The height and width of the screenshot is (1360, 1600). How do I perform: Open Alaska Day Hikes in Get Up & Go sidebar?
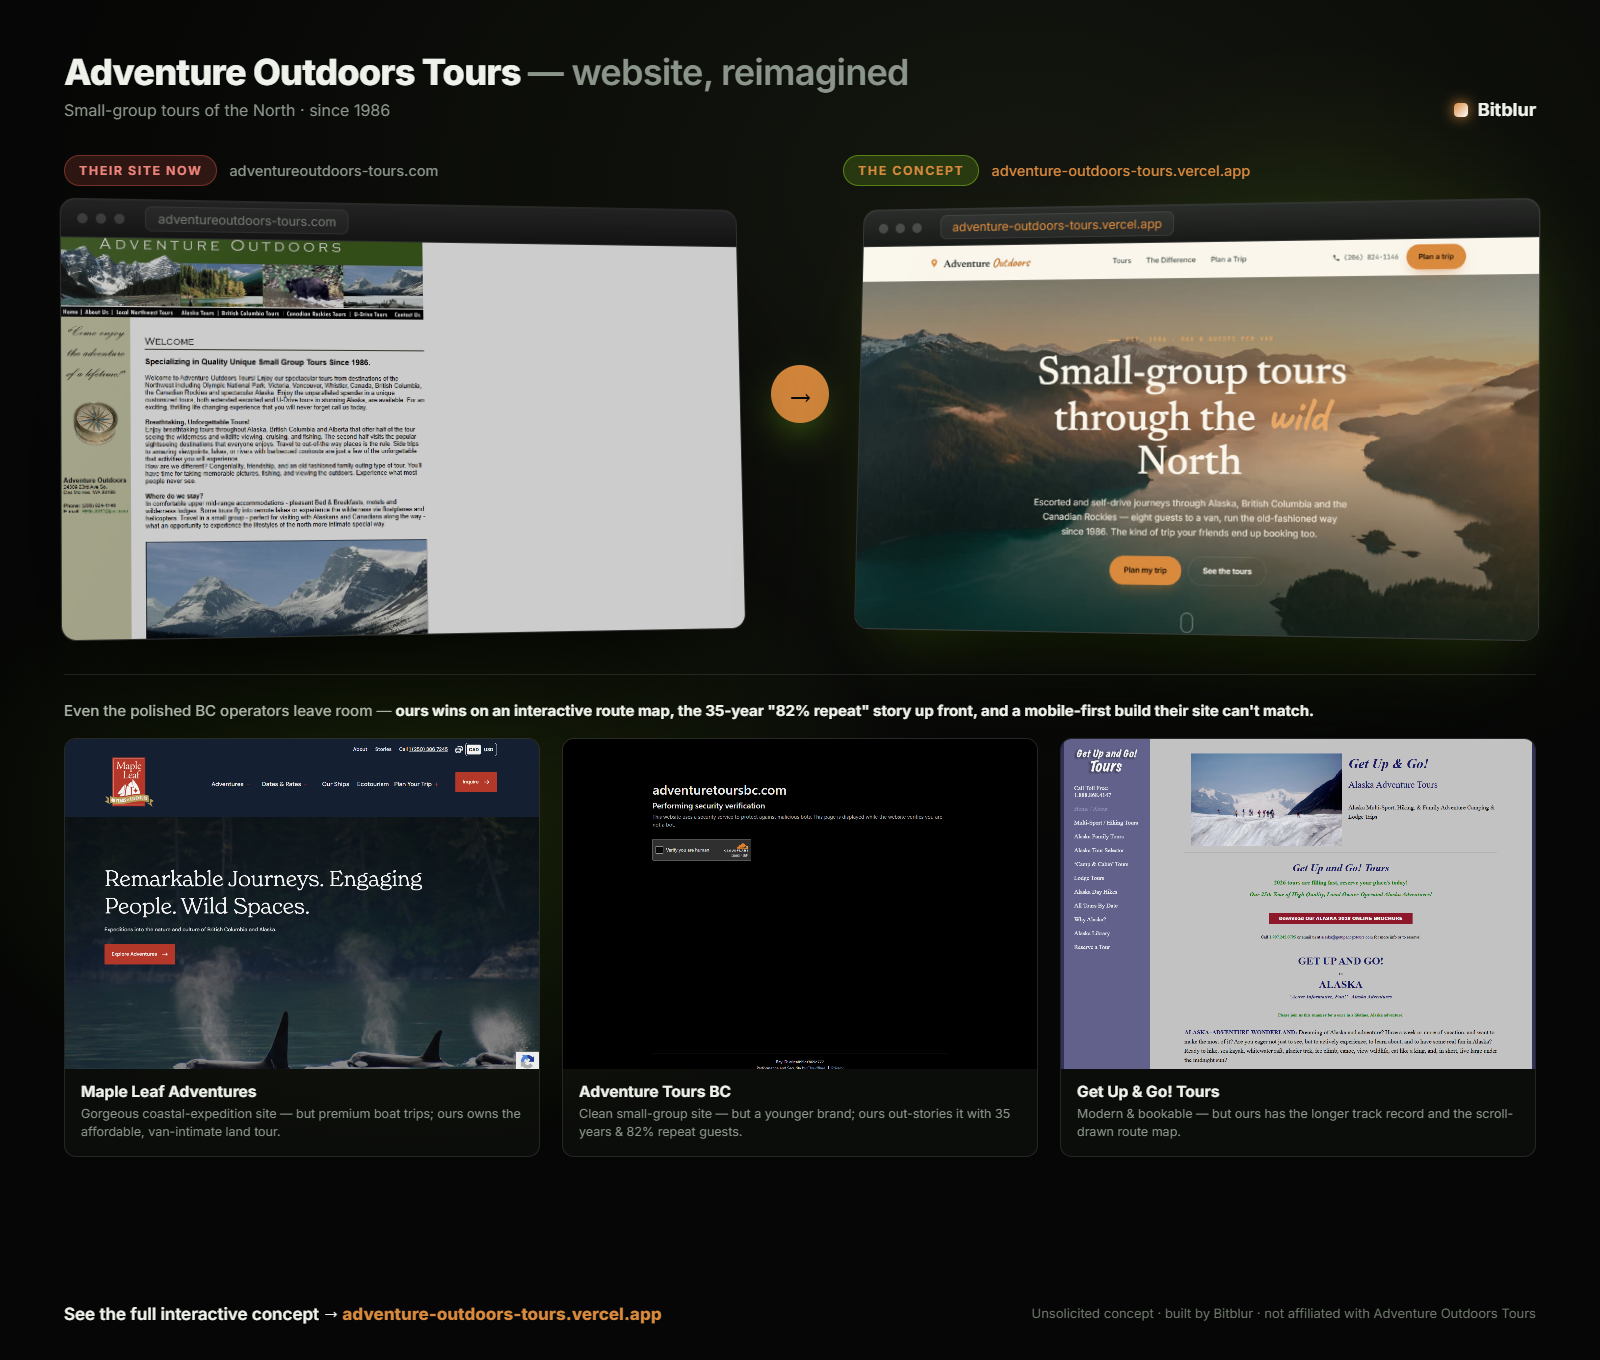tap(1095, 892)
